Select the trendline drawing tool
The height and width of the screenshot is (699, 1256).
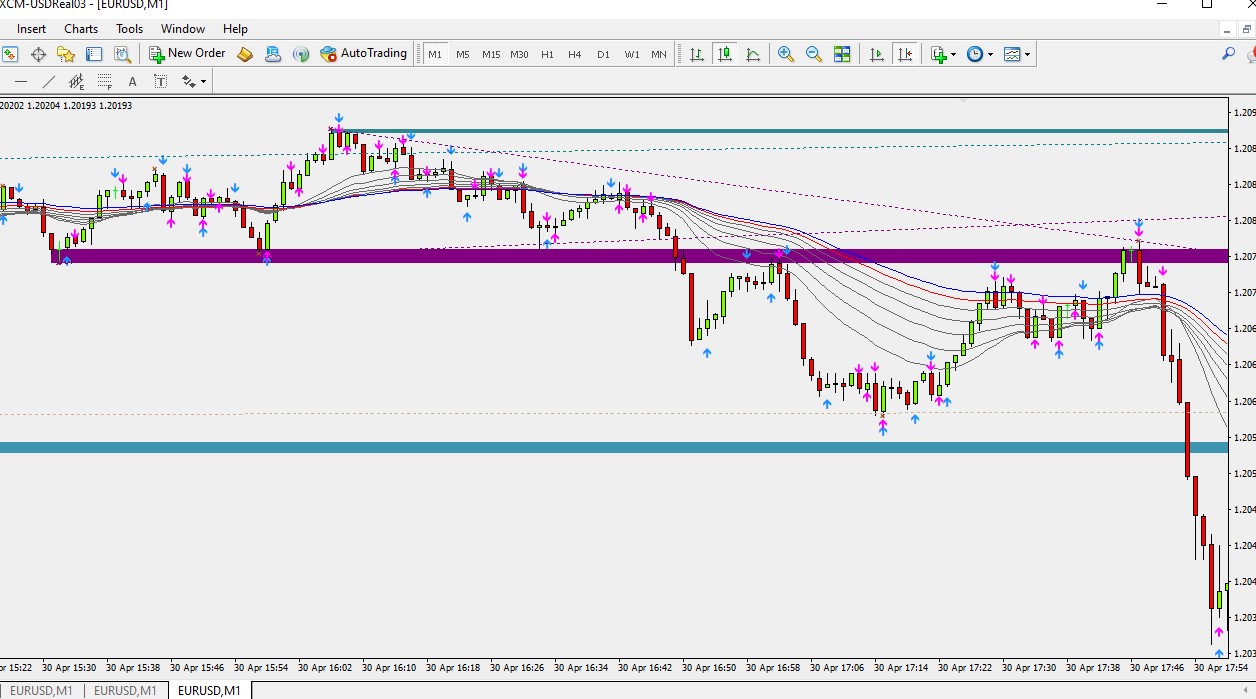tap(49, 81)
